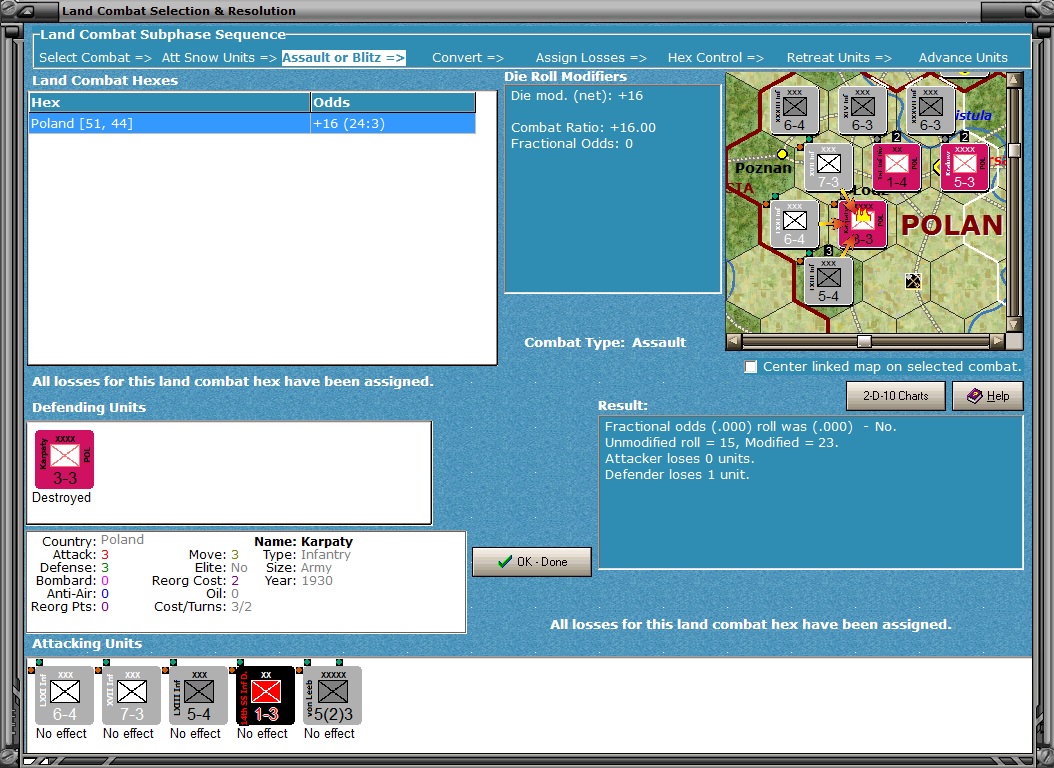Select attacking unit LXXI Inf 6-4
The width and height of the screenshot is (1054, 768).
(x=65, y=695)
